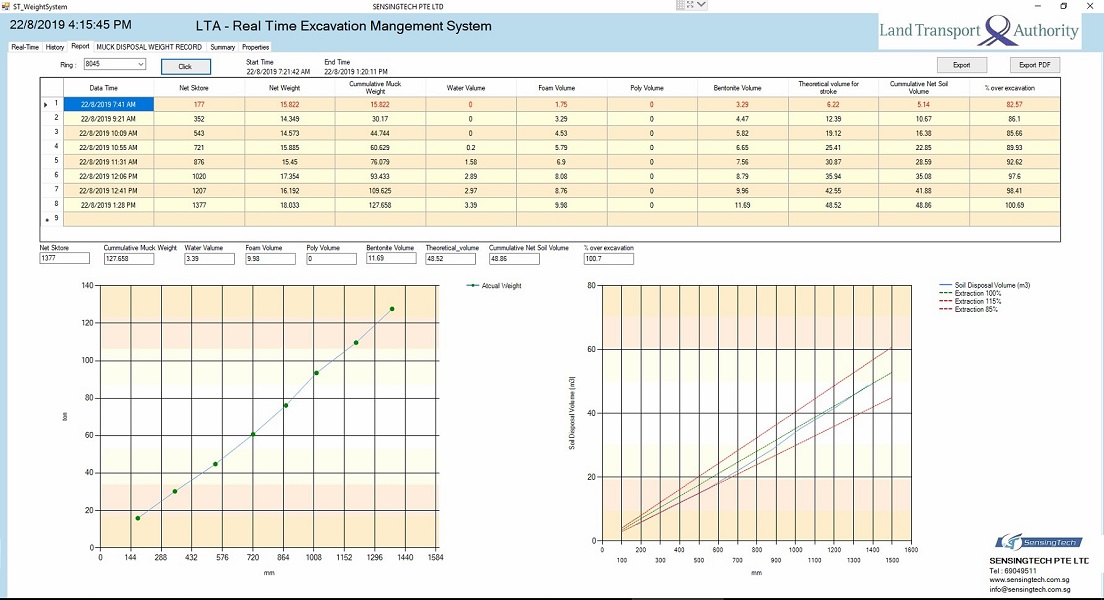Image resolution: width=1104 pixels, height=600 pixels.
Task: Open the Ring dropdown list
Action: click(139, 64)
